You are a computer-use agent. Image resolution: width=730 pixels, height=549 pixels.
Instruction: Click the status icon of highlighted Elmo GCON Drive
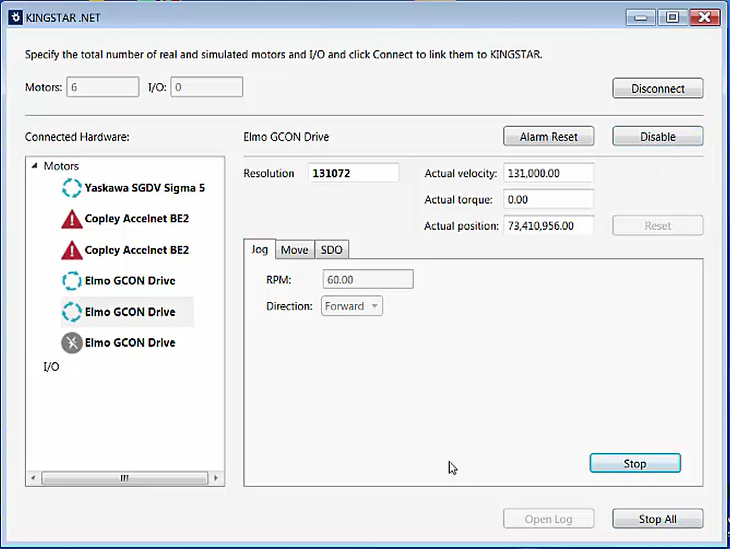point(72,312)
